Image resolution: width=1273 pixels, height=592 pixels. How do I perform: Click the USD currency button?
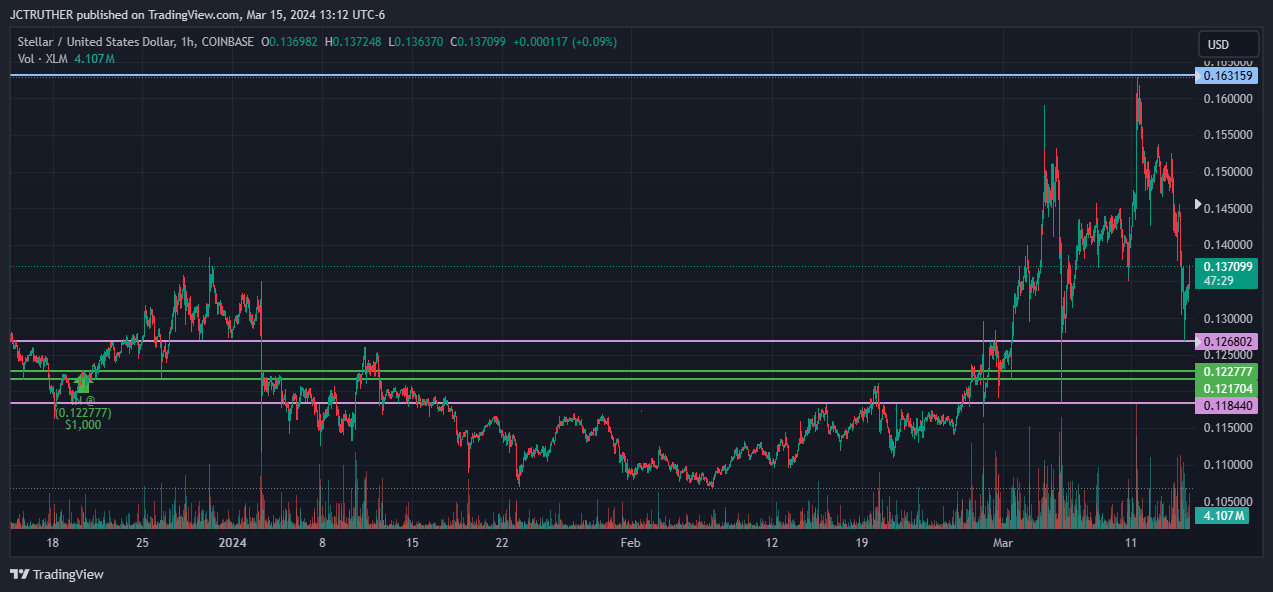1228,44
